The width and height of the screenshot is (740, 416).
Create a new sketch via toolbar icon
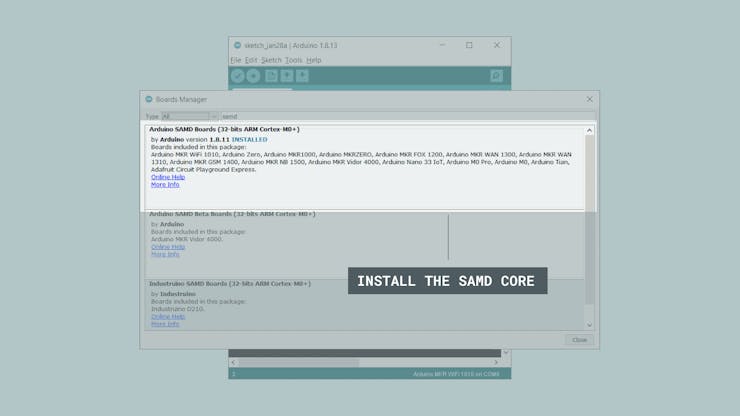(271, 76)
